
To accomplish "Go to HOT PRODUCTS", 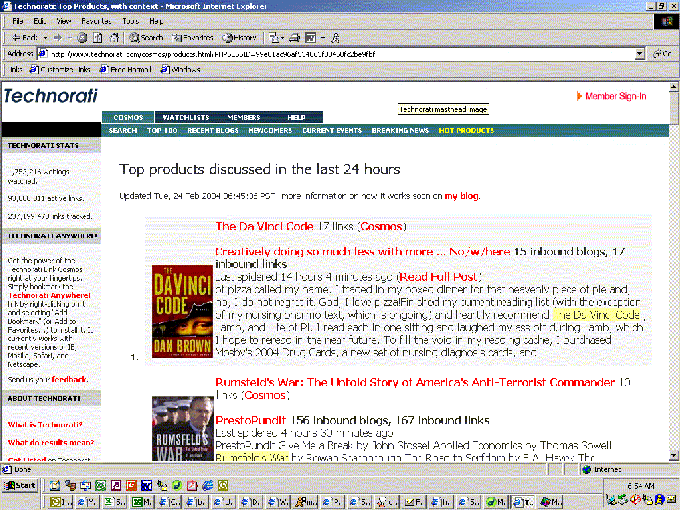I will 466,131.
